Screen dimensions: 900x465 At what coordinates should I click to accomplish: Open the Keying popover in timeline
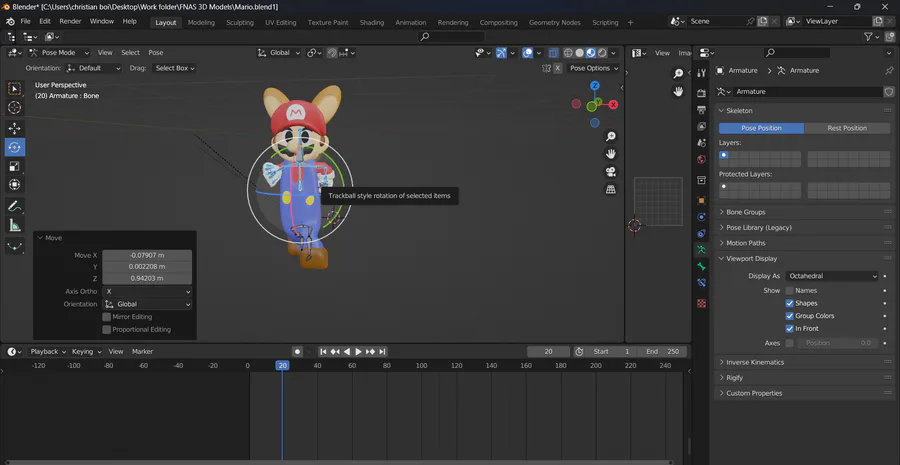click(x=86, y=351)
